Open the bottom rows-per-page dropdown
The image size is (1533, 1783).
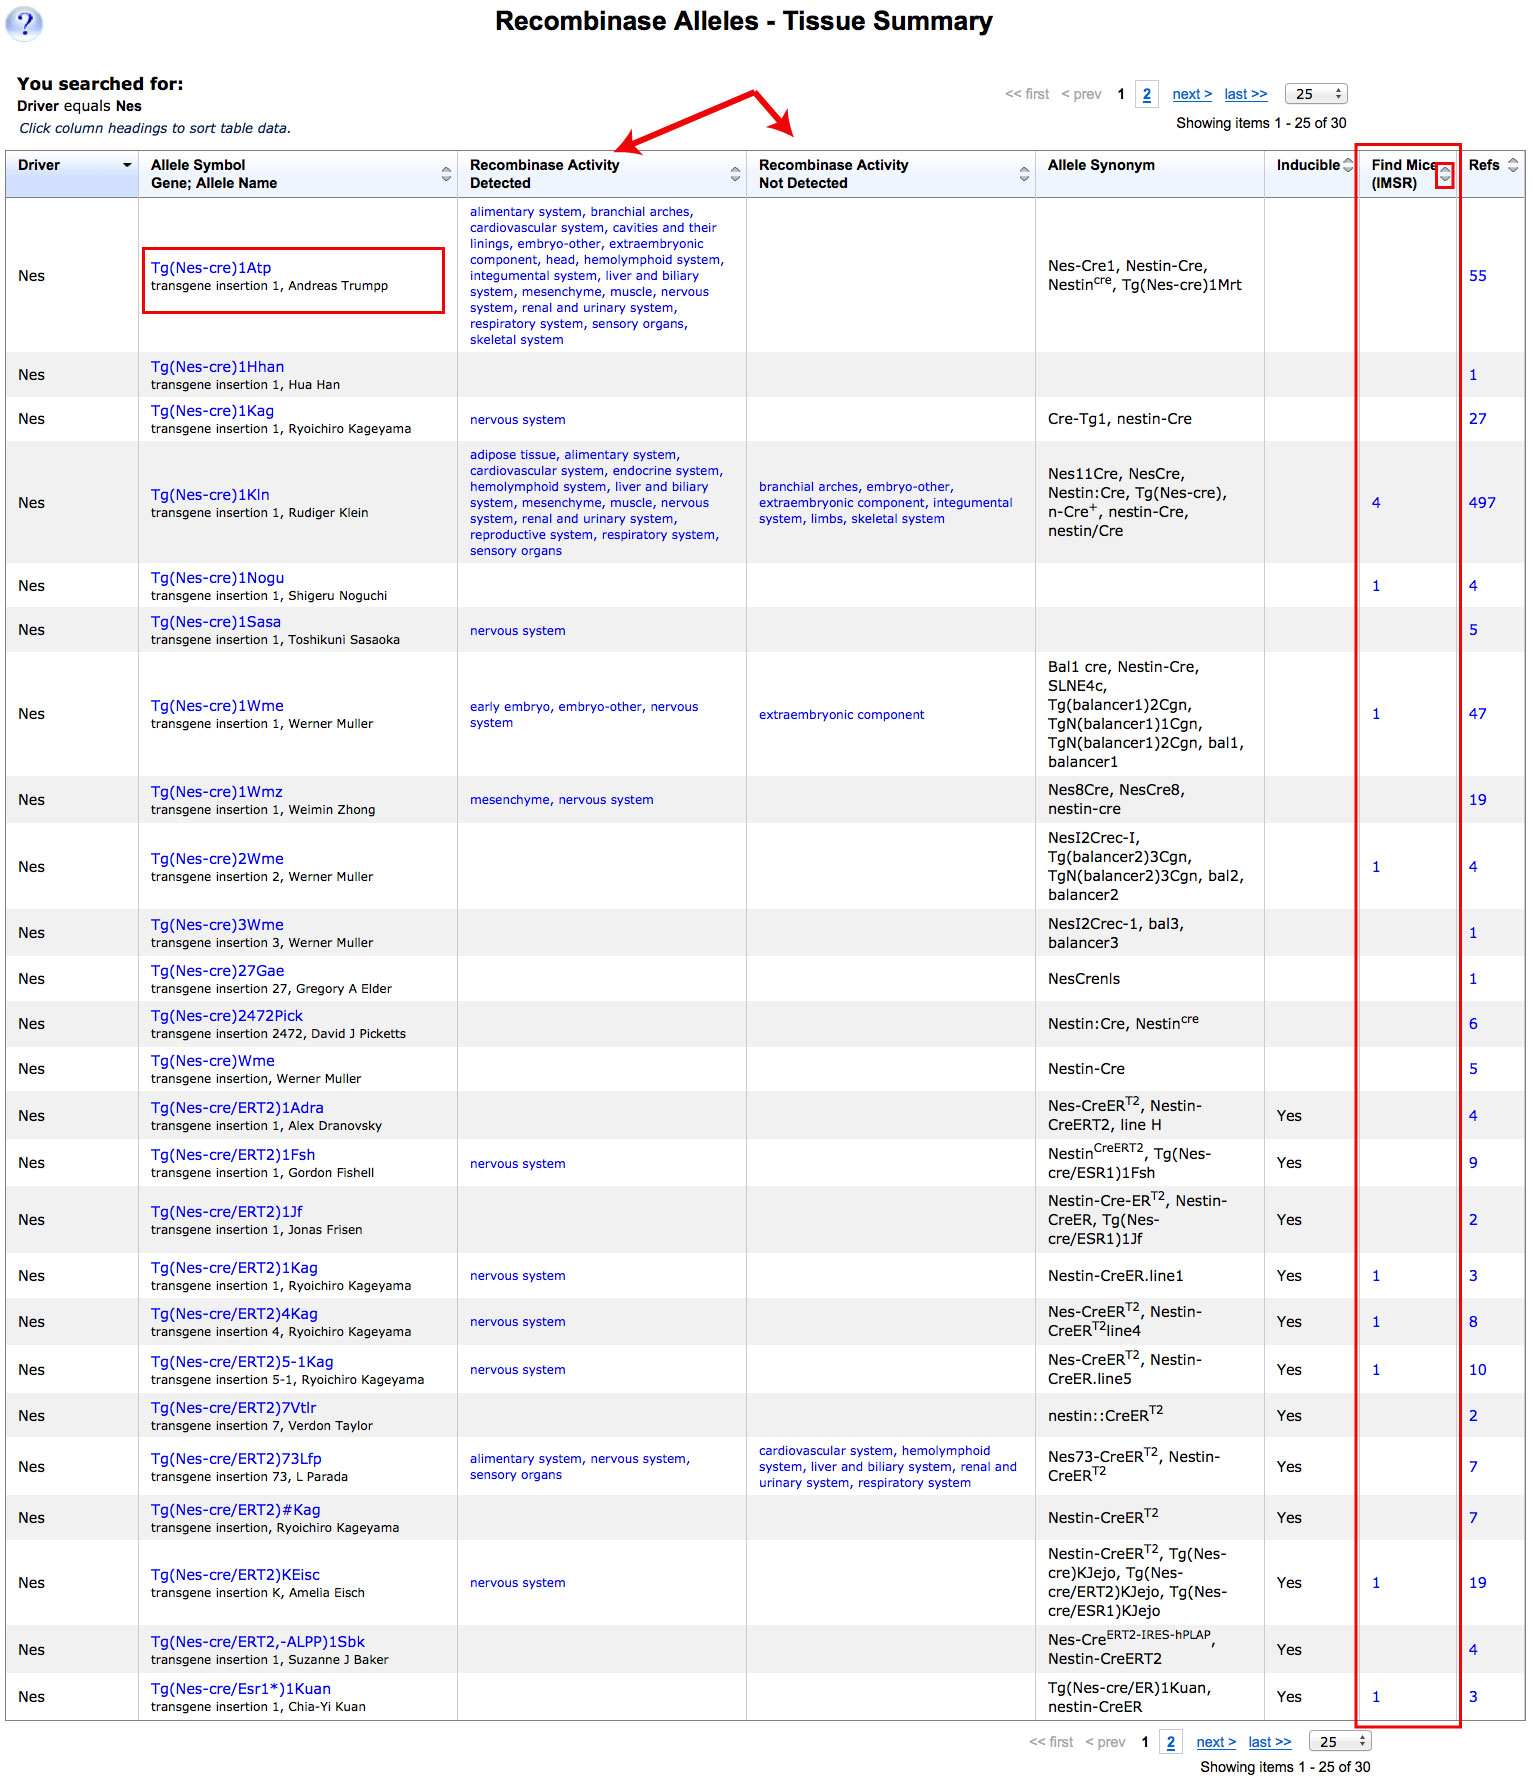click(x=1340, y=1741)
